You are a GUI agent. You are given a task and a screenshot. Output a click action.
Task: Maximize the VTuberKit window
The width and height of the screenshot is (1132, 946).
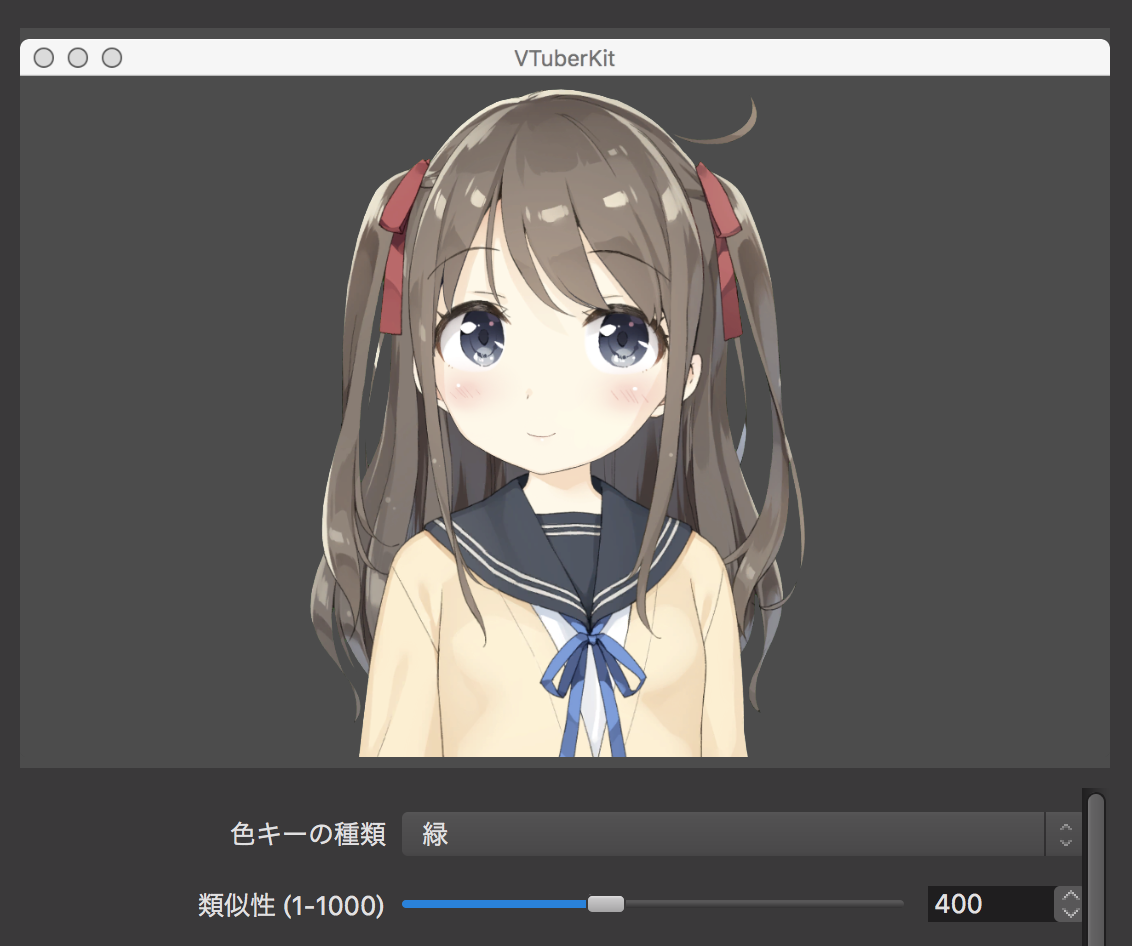pos(112,58)
